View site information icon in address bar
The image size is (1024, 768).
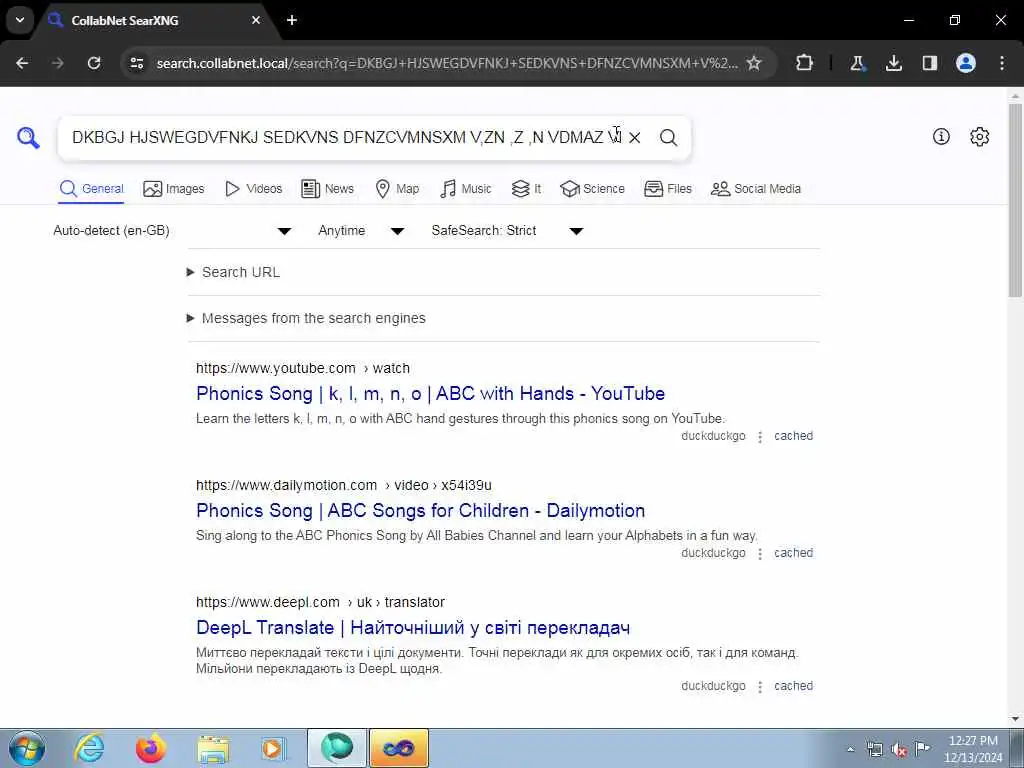pos(136,63)
